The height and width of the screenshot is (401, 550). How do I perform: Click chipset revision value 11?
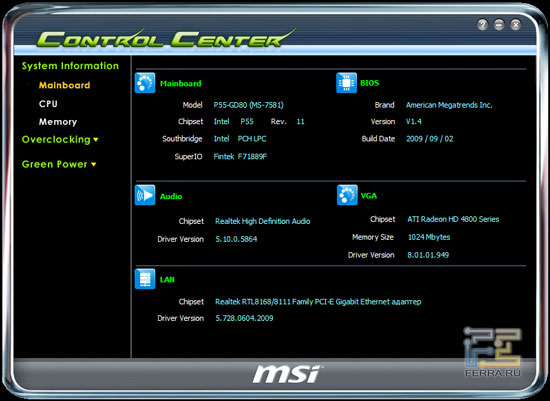(x=300, y=122)
